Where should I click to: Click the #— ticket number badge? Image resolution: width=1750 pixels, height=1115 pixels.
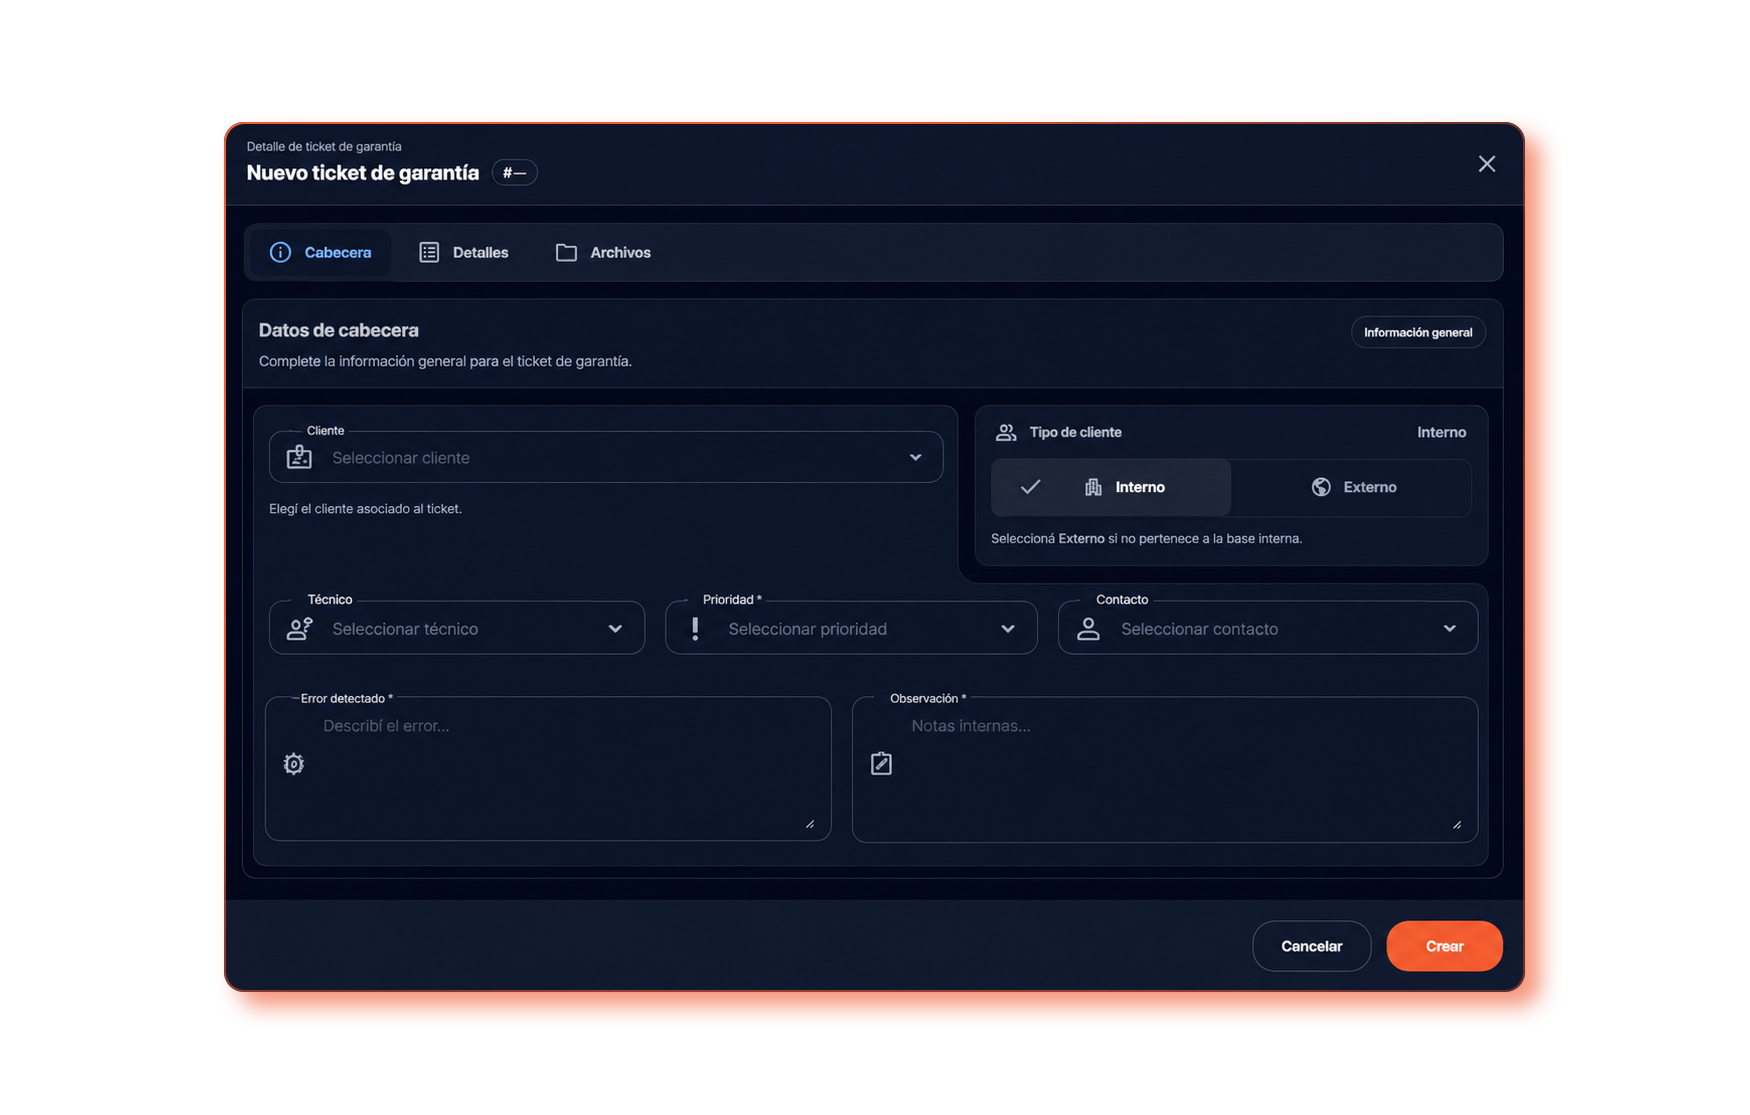pyautogui.click(x=514, y=173)
